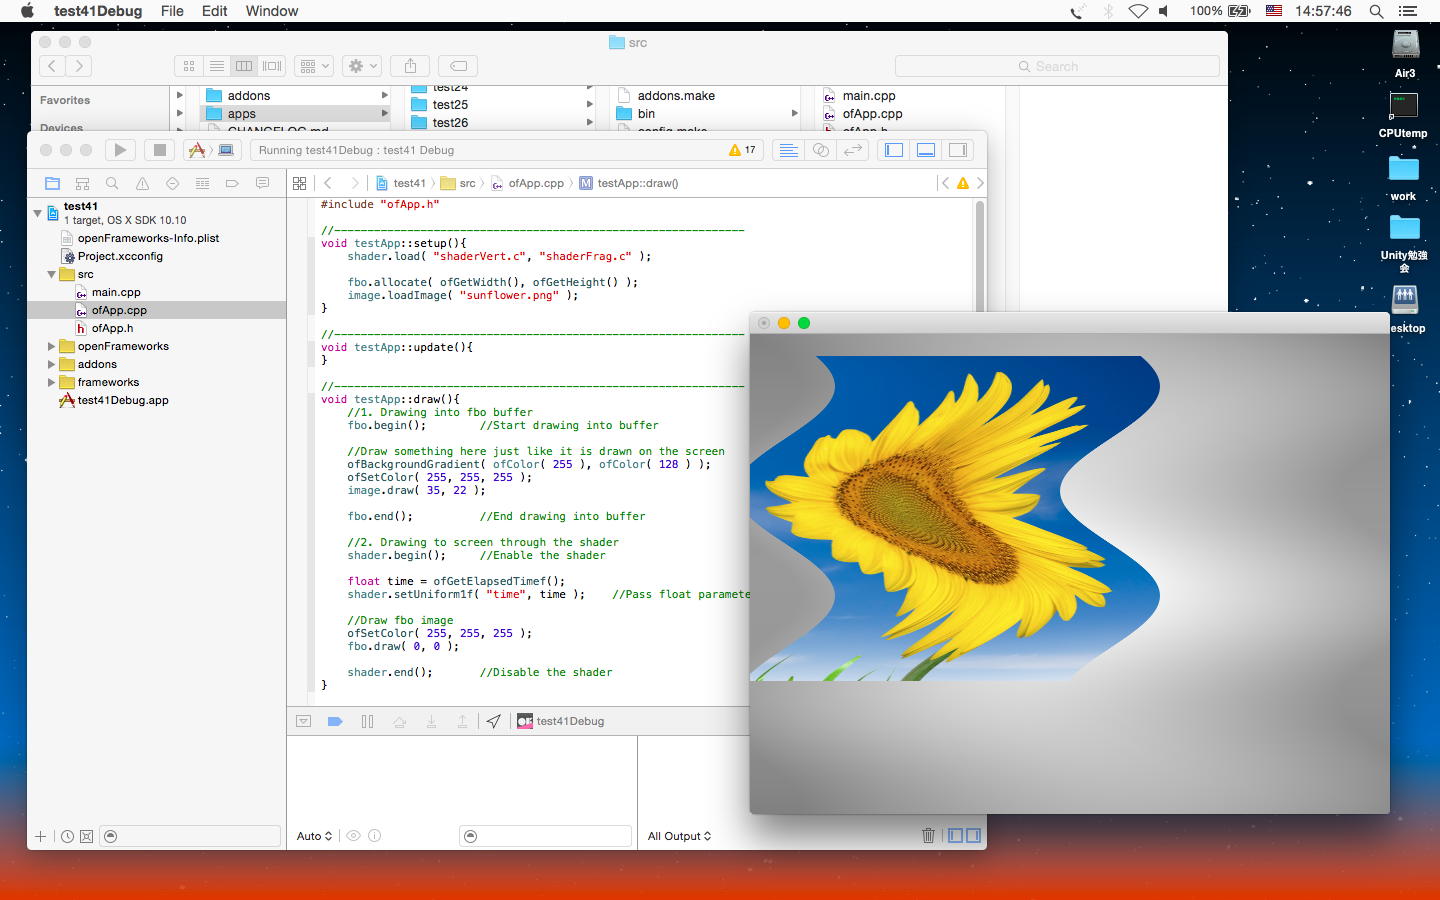This screenshot has height=900, width=1440.
Task: Click the Simulate Location arrow icon
Action: point(494,721)
